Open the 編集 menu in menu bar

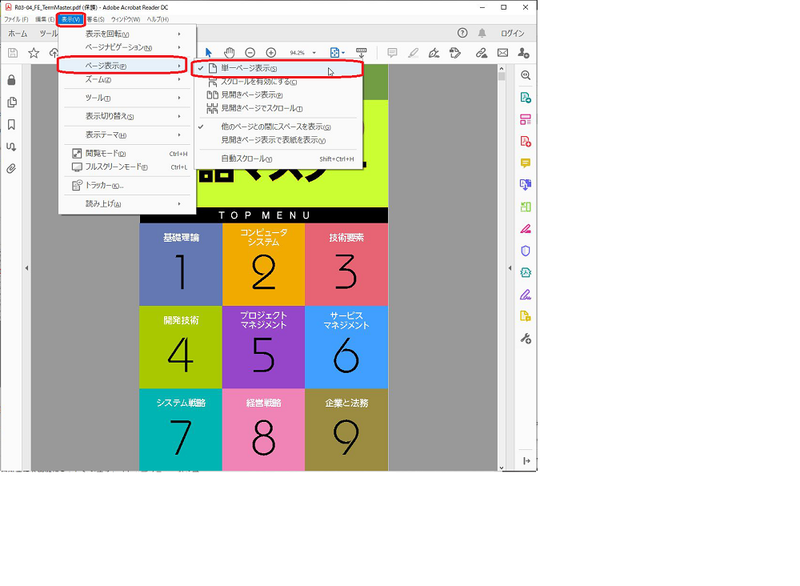44,19
